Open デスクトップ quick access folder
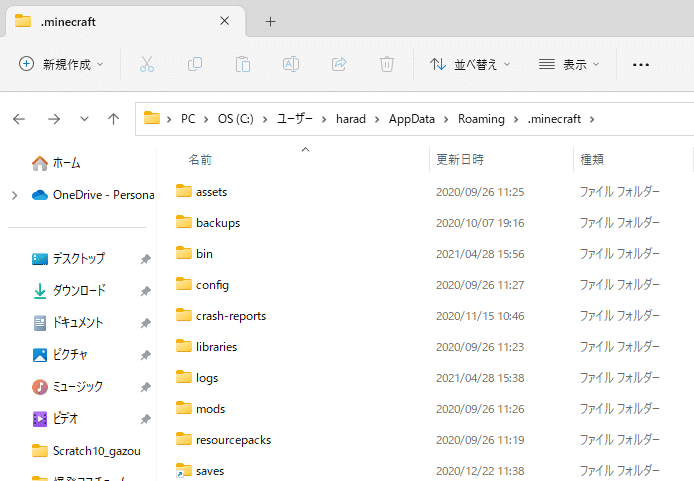694x481 pixels. [x=69, y=258]
